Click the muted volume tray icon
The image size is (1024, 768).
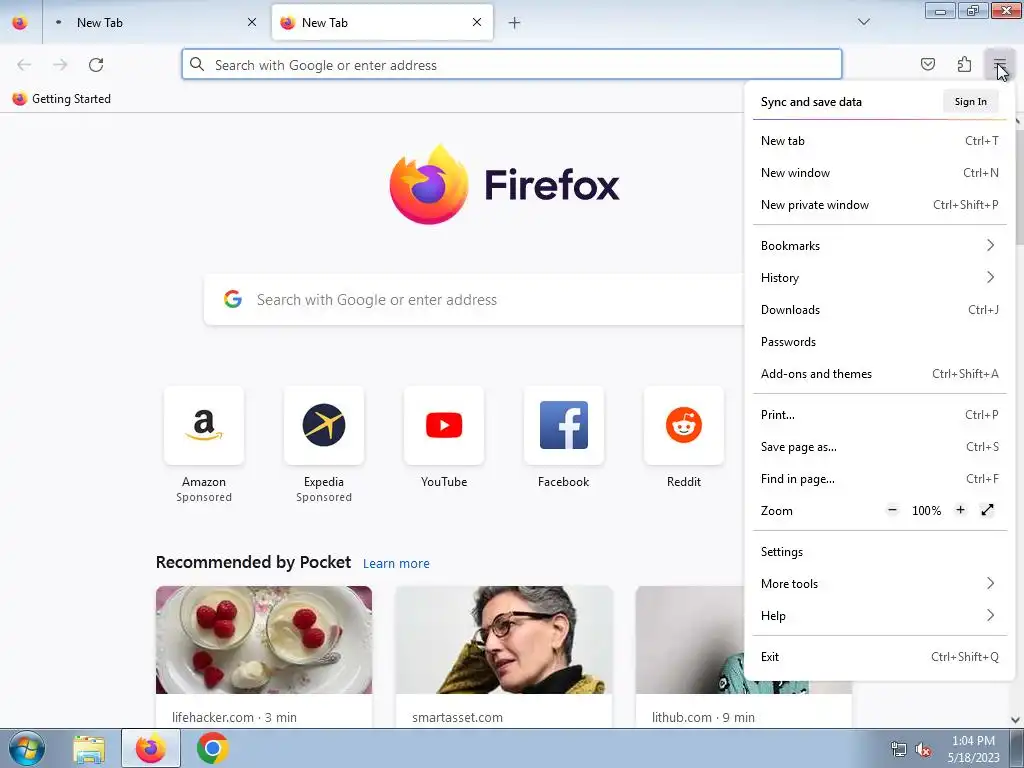click(x=923, y=749)
